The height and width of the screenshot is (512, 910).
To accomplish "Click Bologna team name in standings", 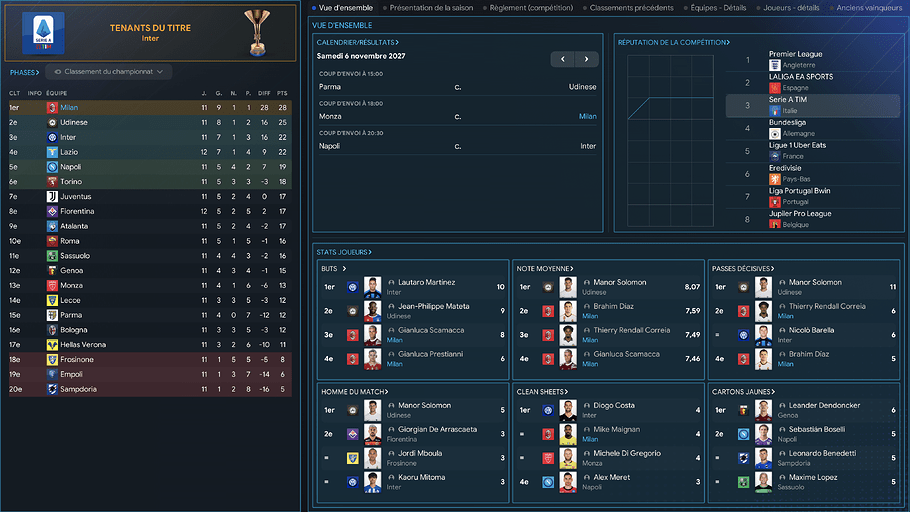I will click(x=74, y=330).
